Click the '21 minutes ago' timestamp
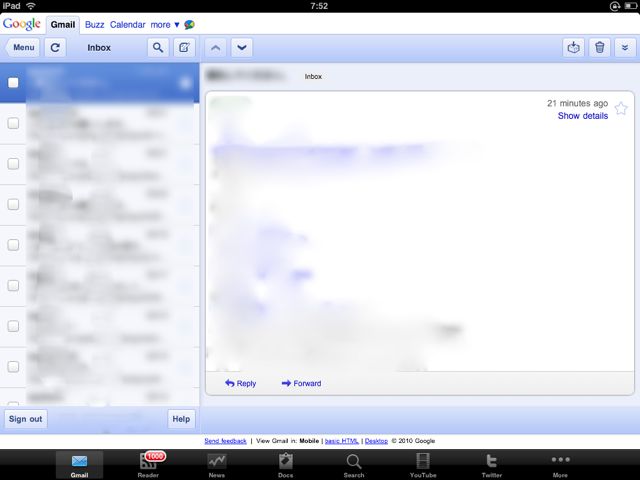This screenshot has height=480, width=640. pyautogui.click(x=578, y=103)
